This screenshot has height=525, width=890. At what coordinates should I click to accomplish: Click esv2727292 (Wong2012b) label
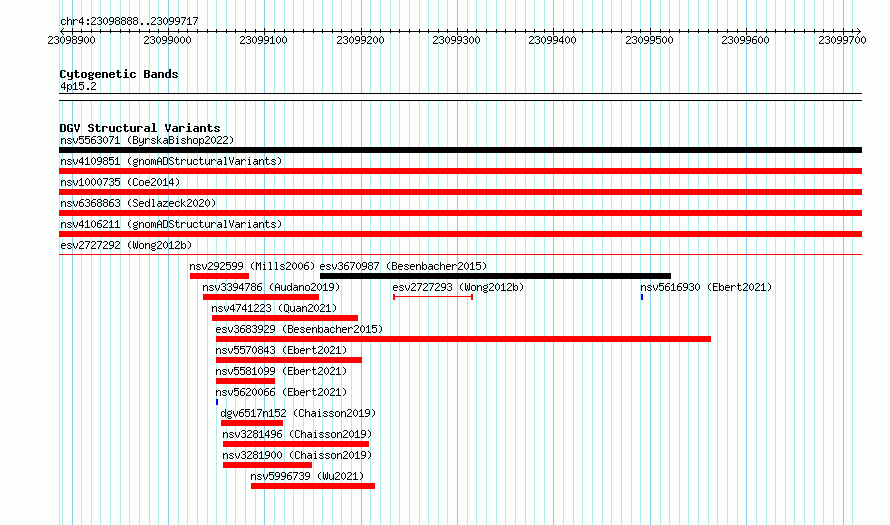pyautogui.click(x=126, y=245)
